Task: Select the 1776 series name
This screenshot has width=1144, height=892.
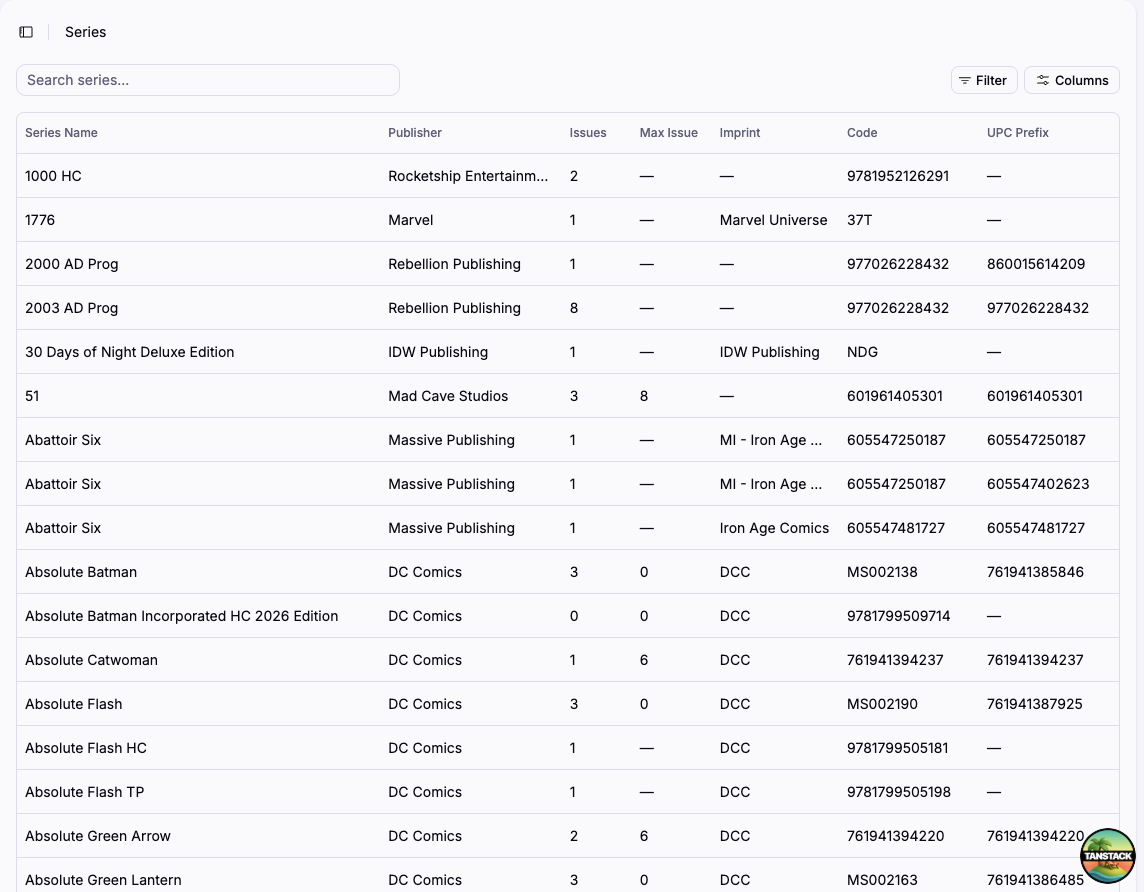Action: pos(39,220)
